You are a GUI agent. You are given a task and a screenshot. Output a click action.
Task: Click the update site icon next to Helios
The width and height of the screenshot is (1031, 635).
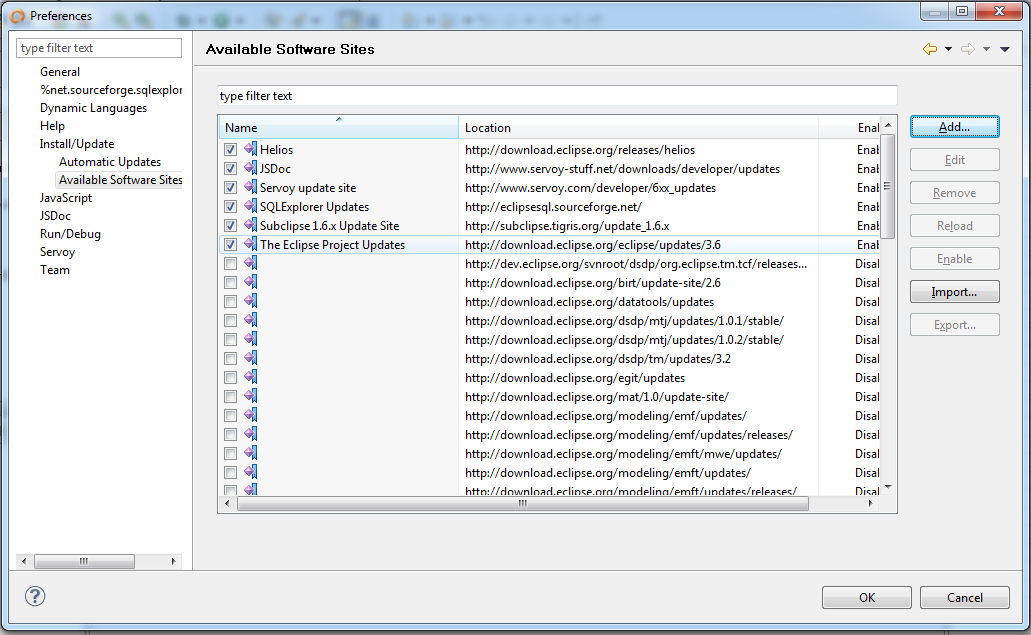point(251,149)
